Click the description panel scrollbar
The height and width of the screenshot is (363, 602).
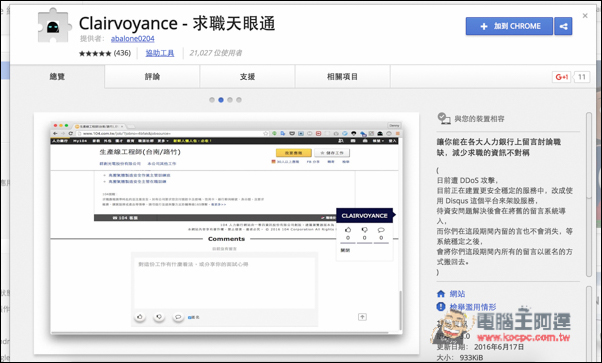tap(589, 194)
